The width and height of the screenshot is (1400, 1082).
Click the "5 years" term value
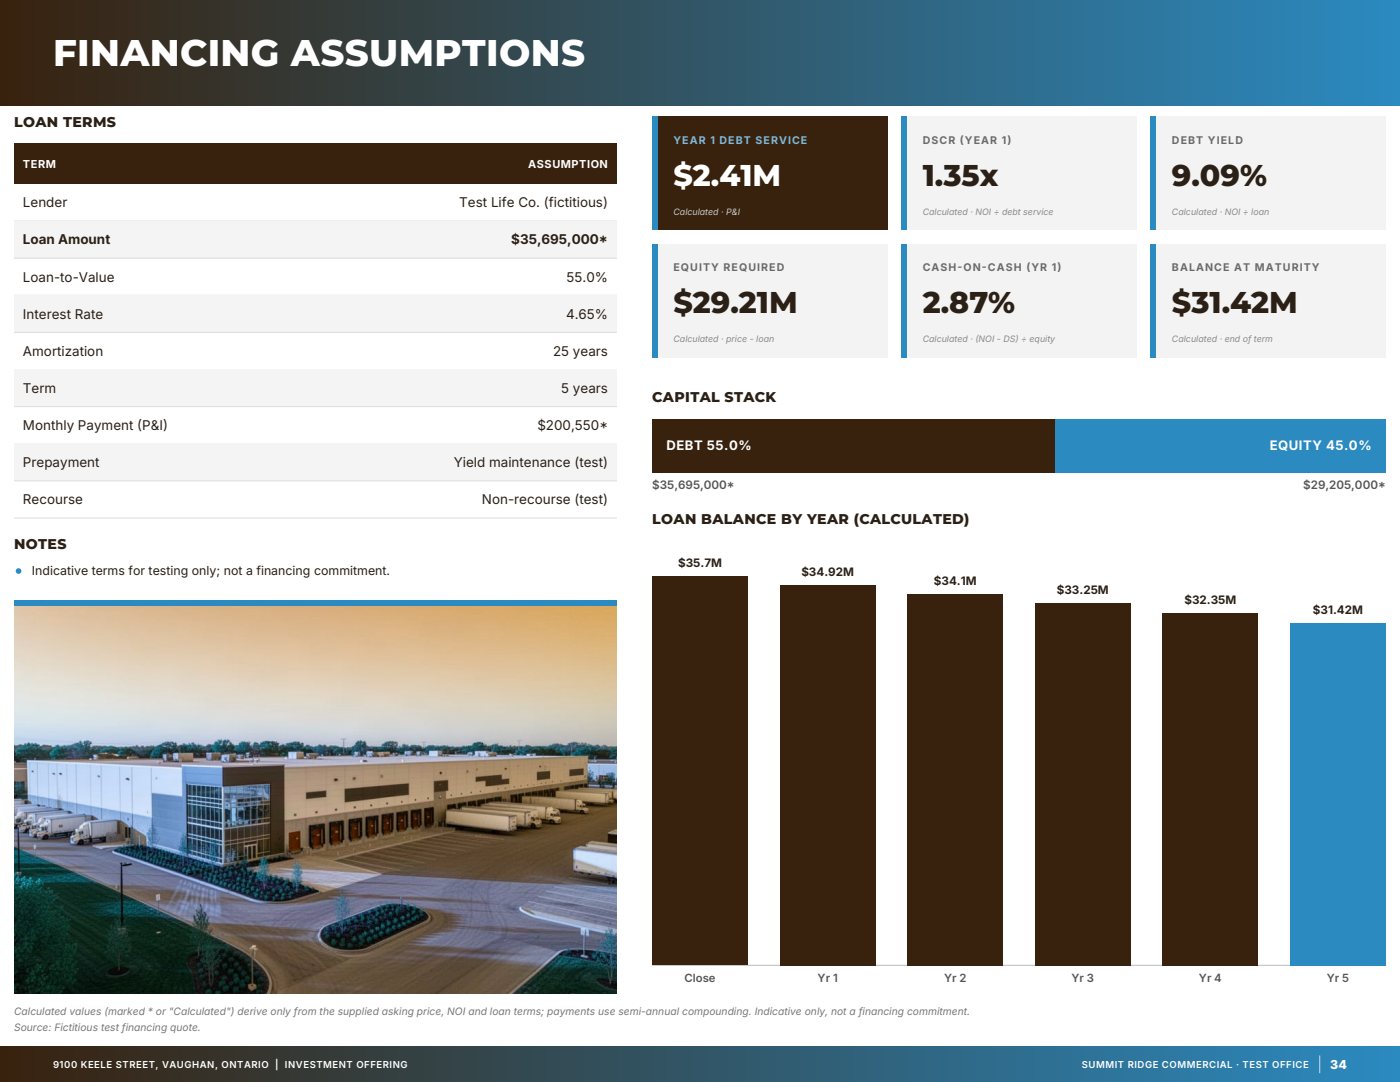click(584, 388)
